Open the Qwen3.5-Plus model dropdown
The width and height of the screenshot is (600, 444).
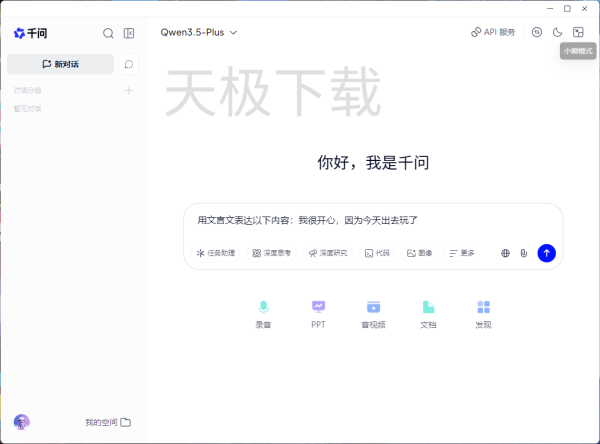pyautogui.click(x=199, y=32)
